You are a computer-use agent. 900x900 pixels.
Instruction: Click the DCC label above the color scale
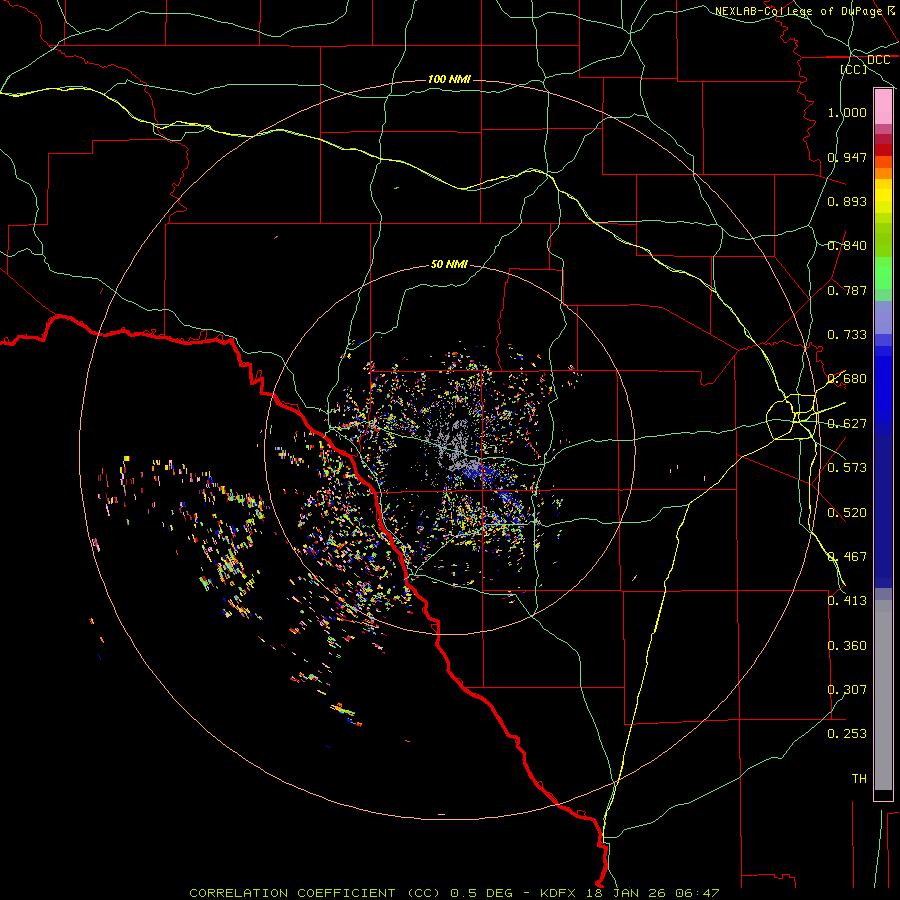point(878,60)
